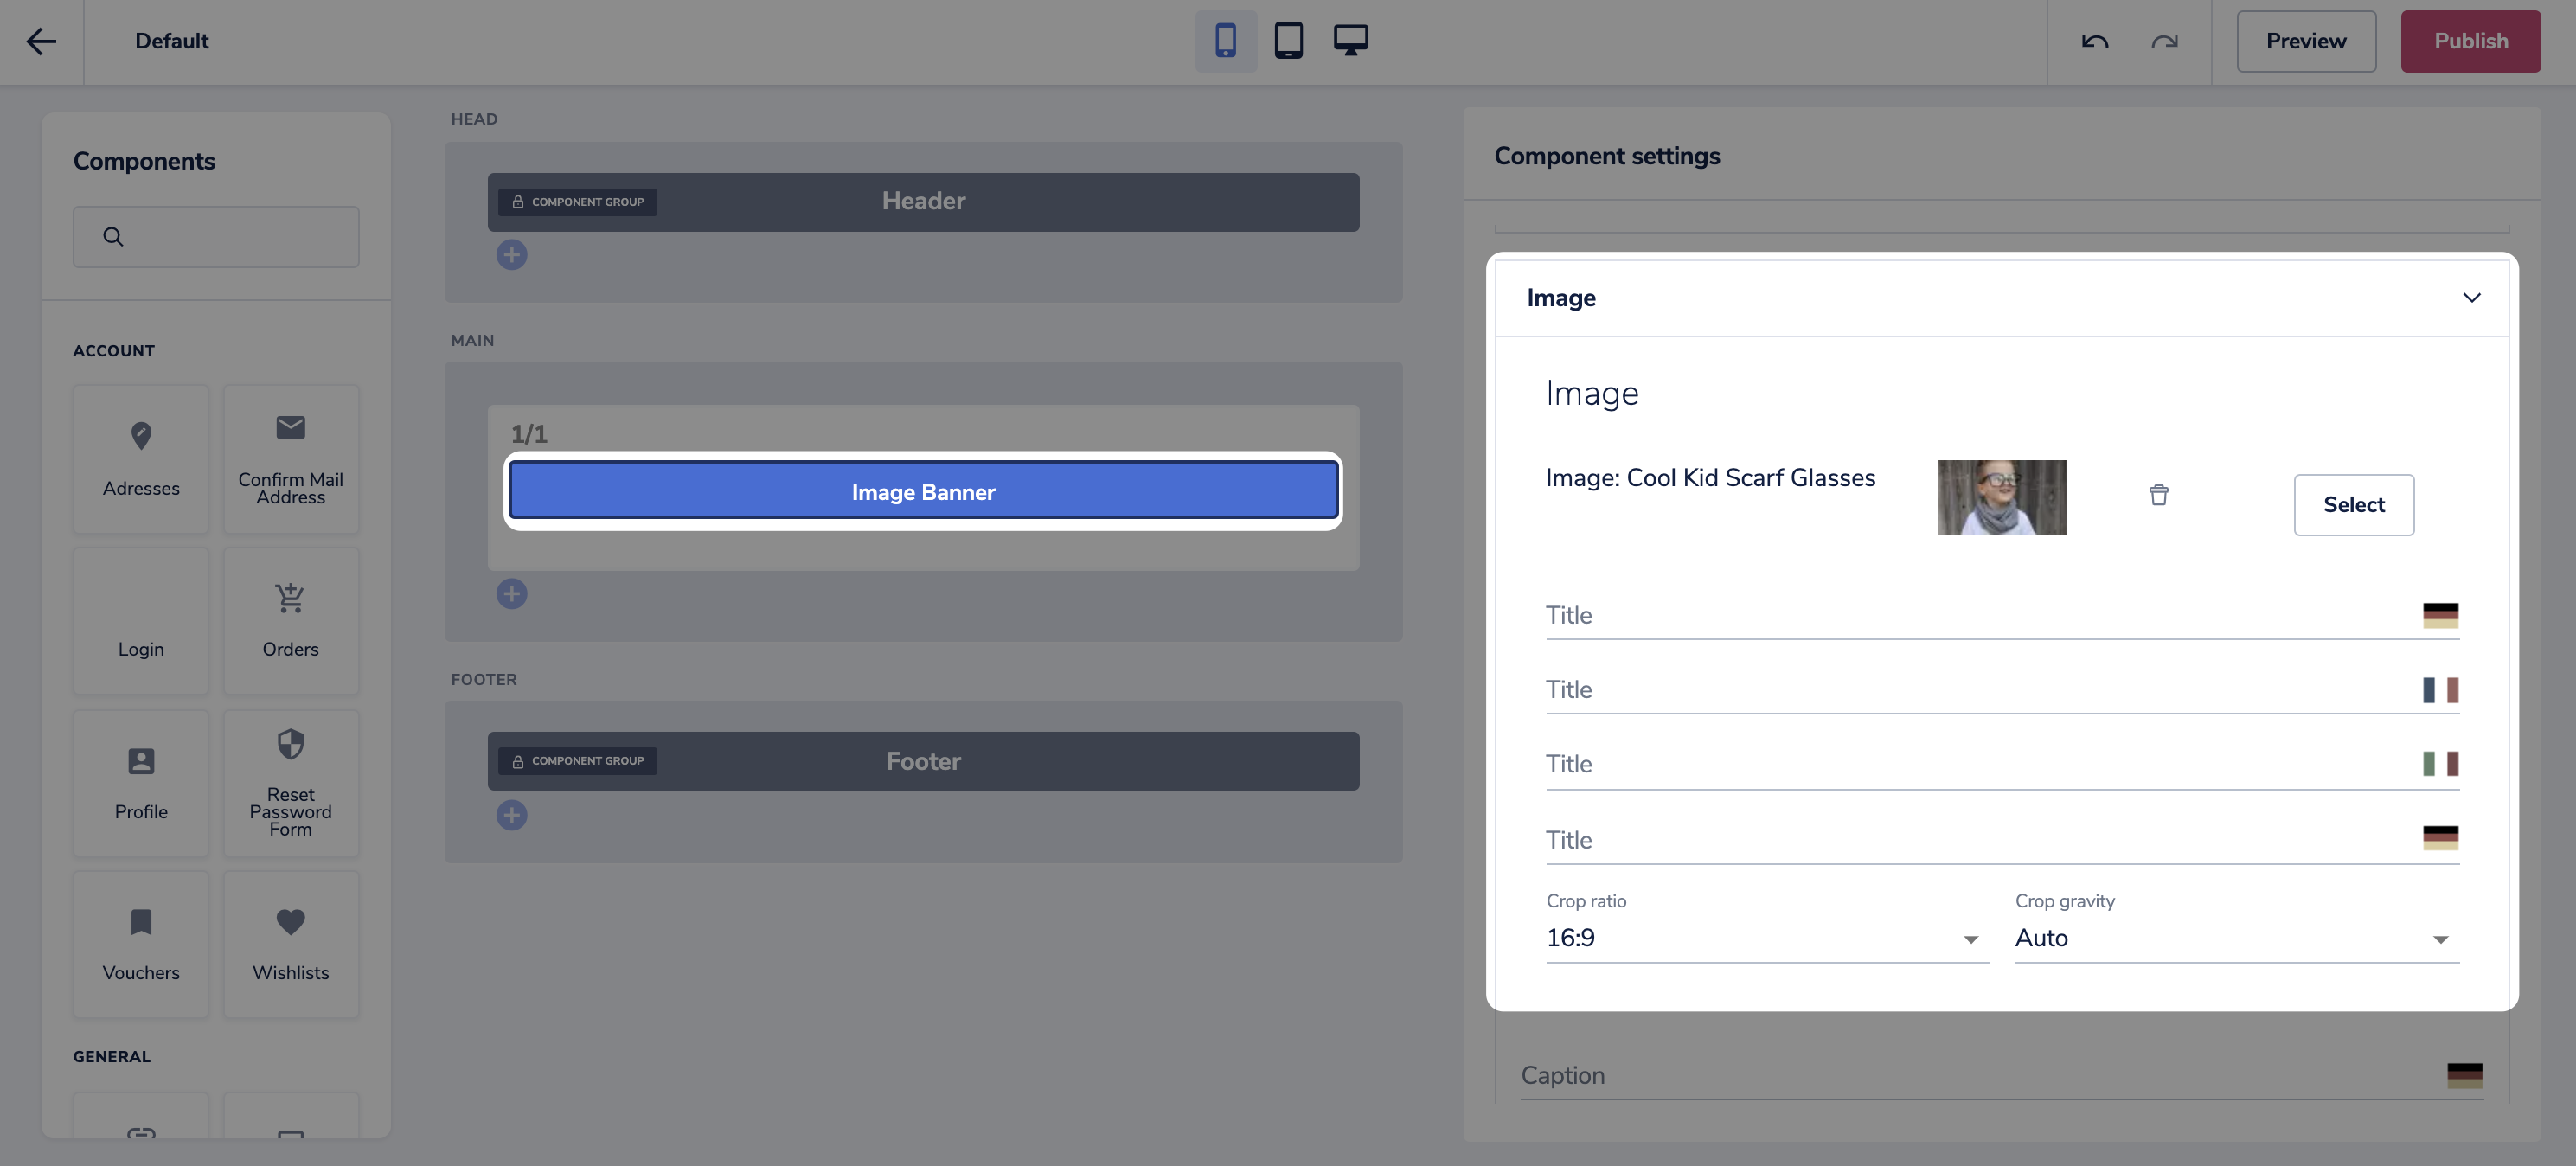Viewport: 2576px width, 1166px height.
Task: Click the back arrow icon
Action: tap(41, 41)
